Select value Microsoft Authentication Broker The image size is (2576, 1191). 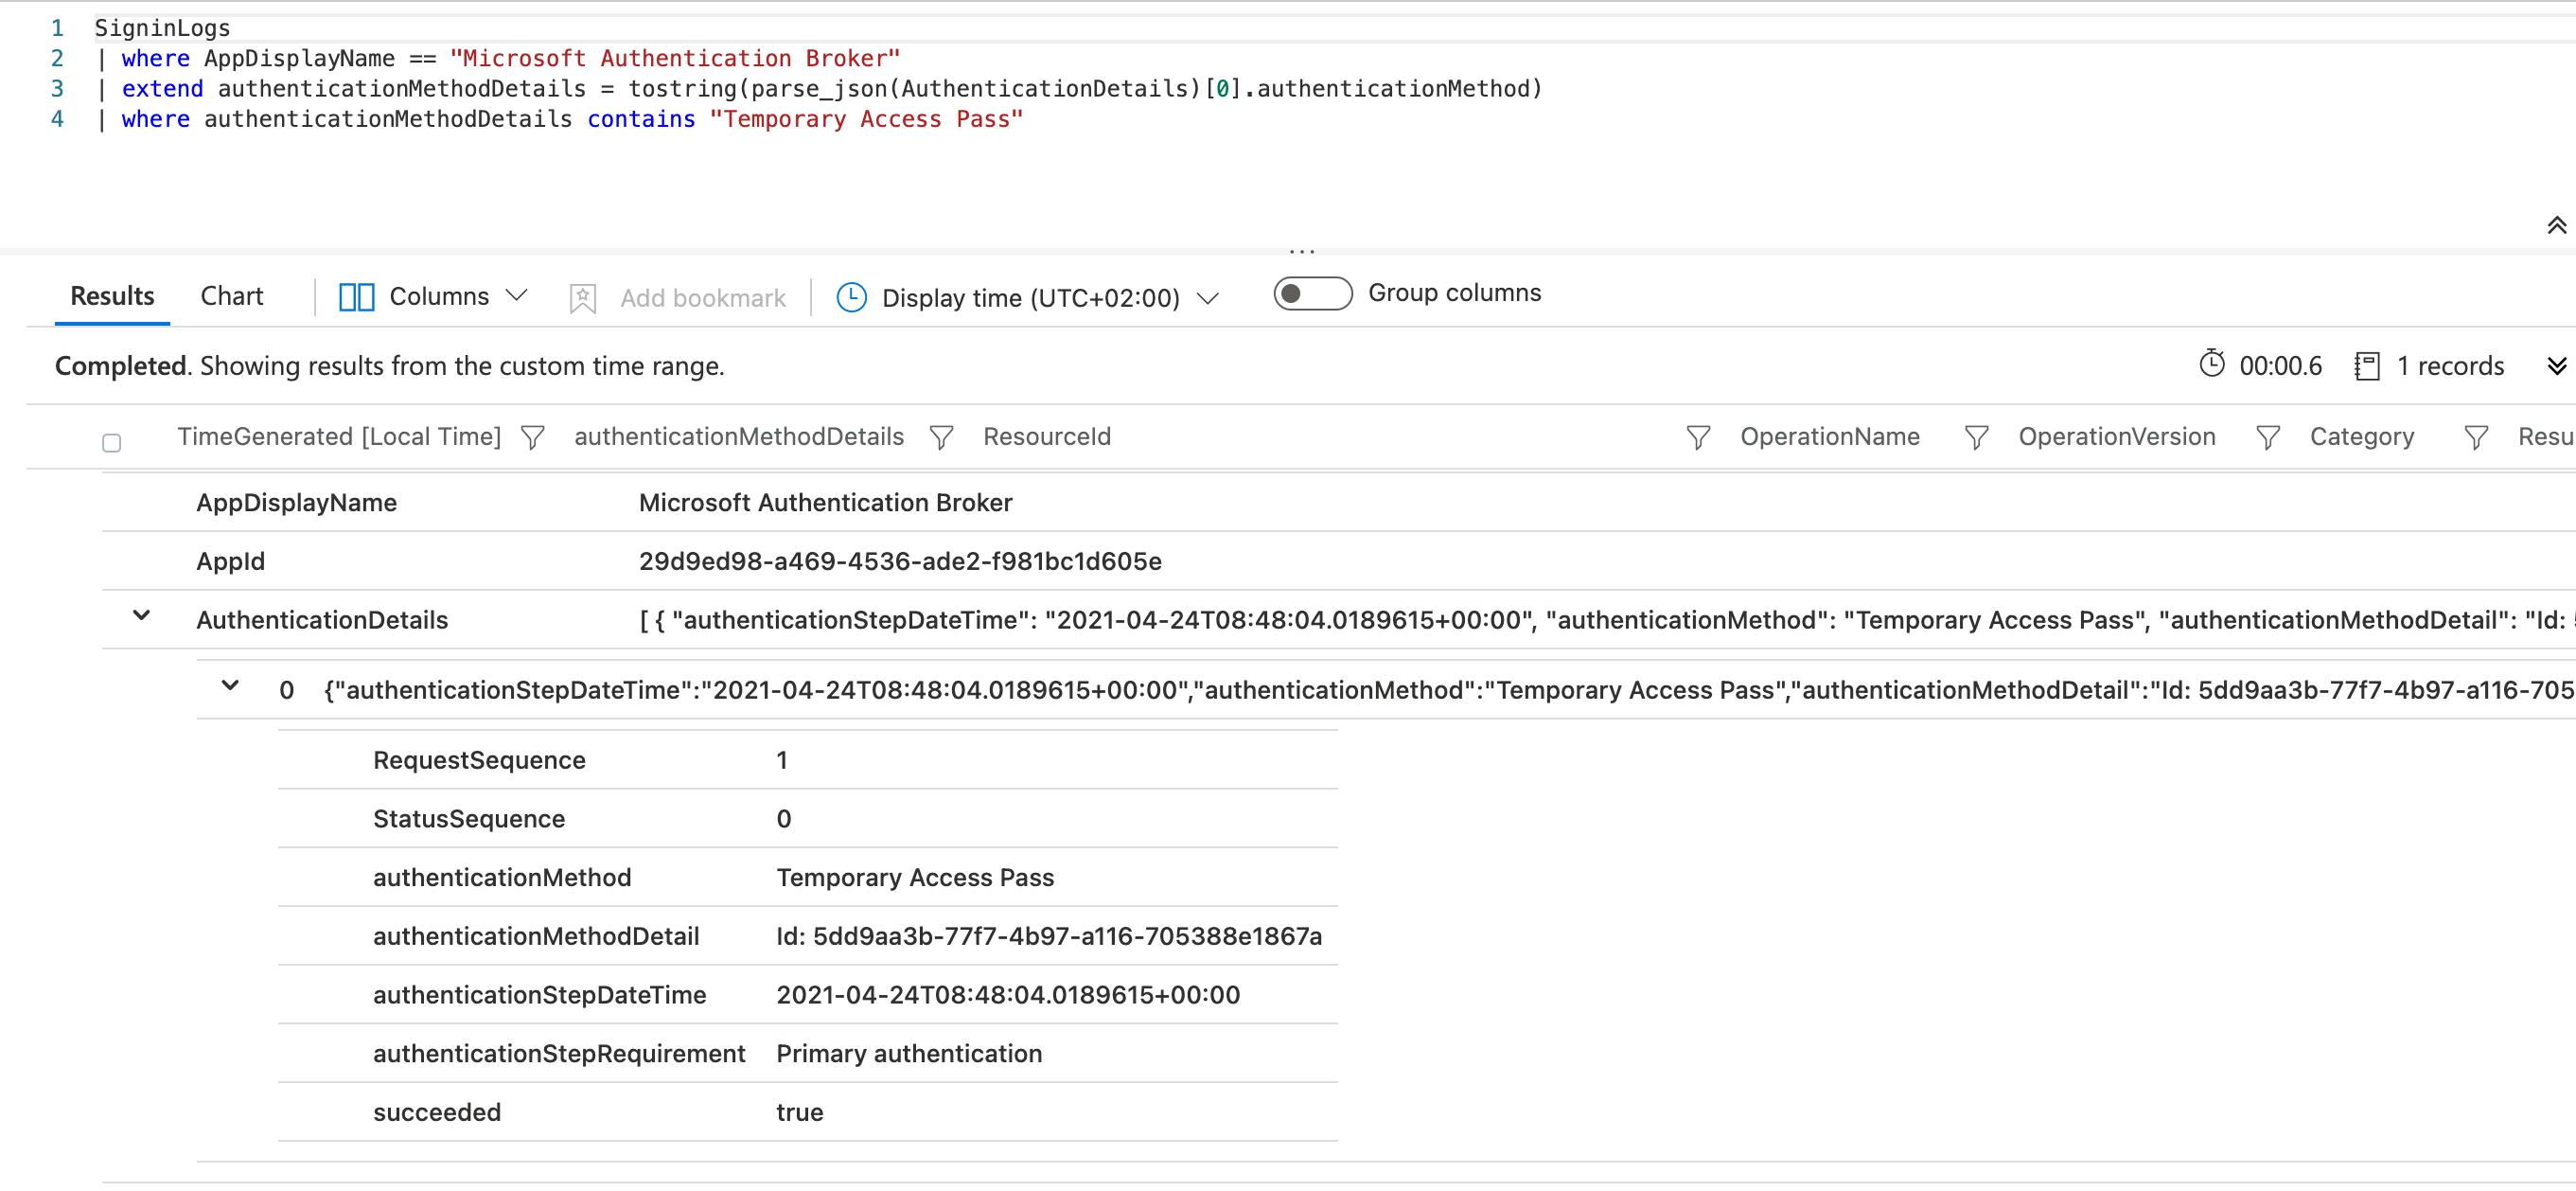825,502
